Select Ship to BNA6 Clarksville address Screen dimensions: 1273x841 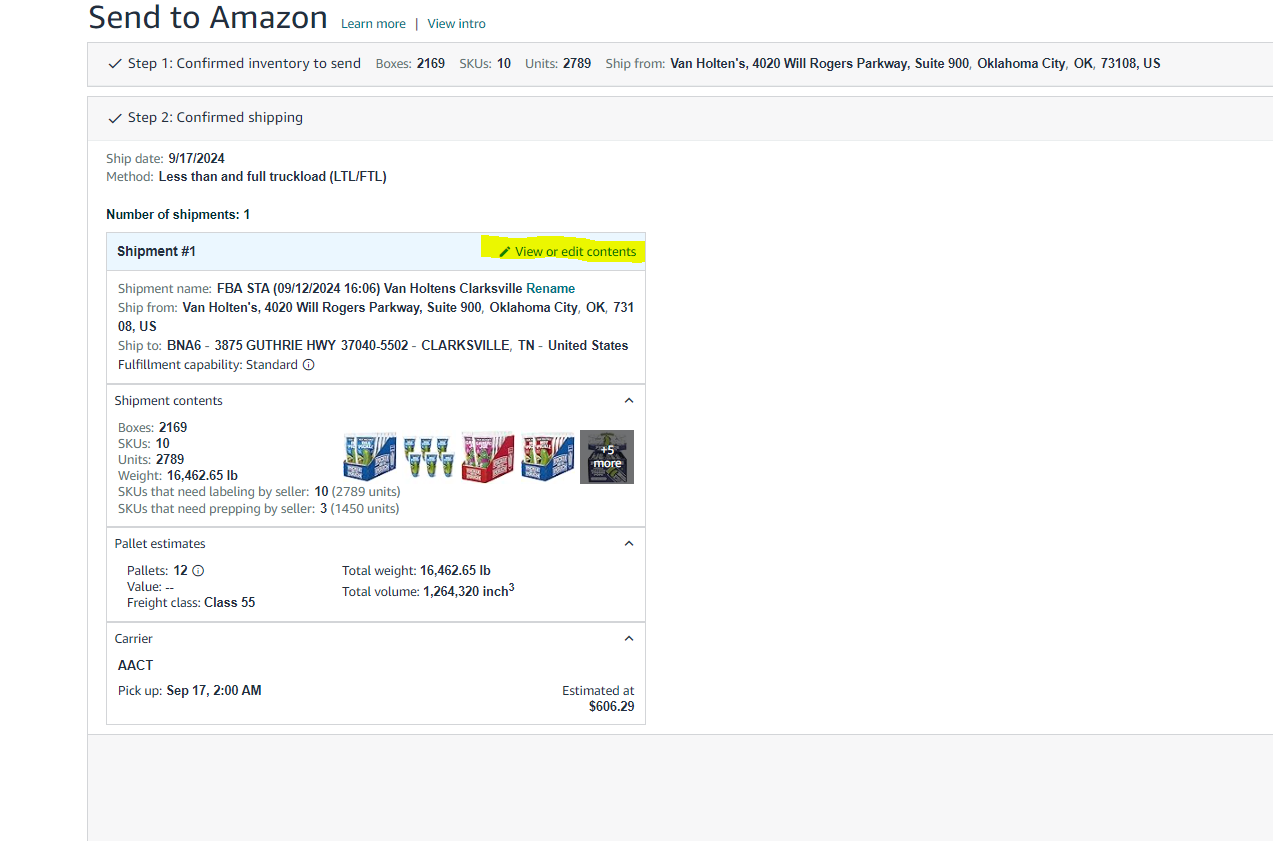point(373,346)
